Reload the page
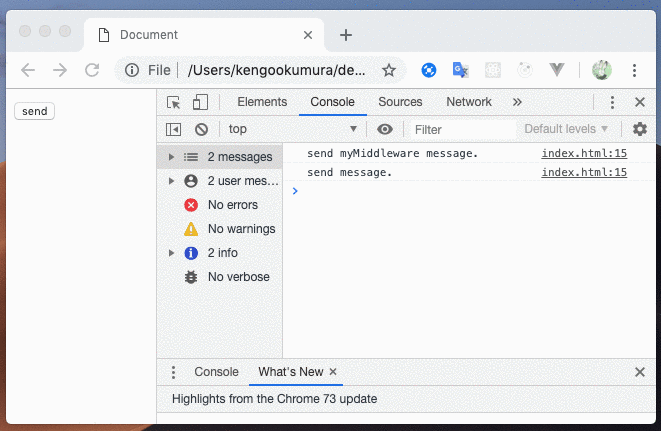This screenshot has height=431, width=661. [92, 70]
